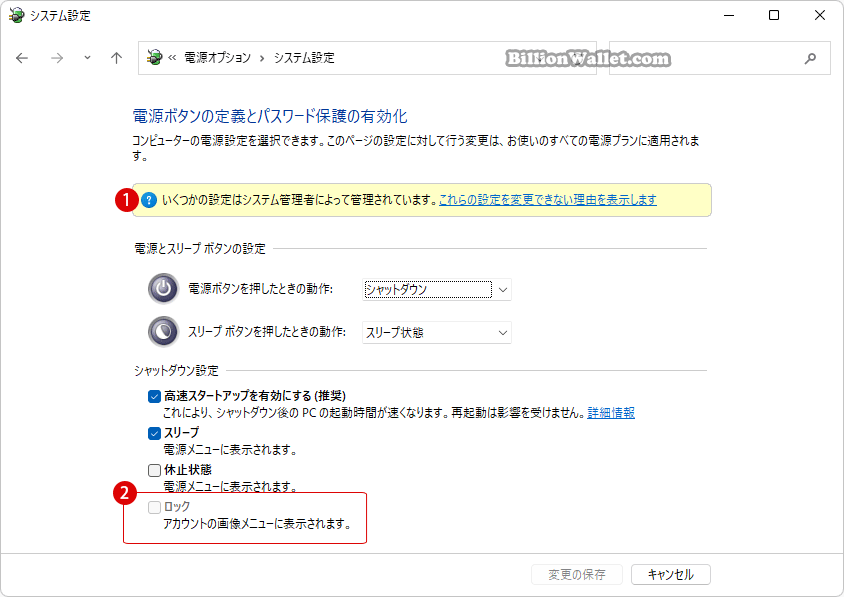Click the キャンセル button
This screenshot has width=844, height=597.
click(x=671, y=574)
